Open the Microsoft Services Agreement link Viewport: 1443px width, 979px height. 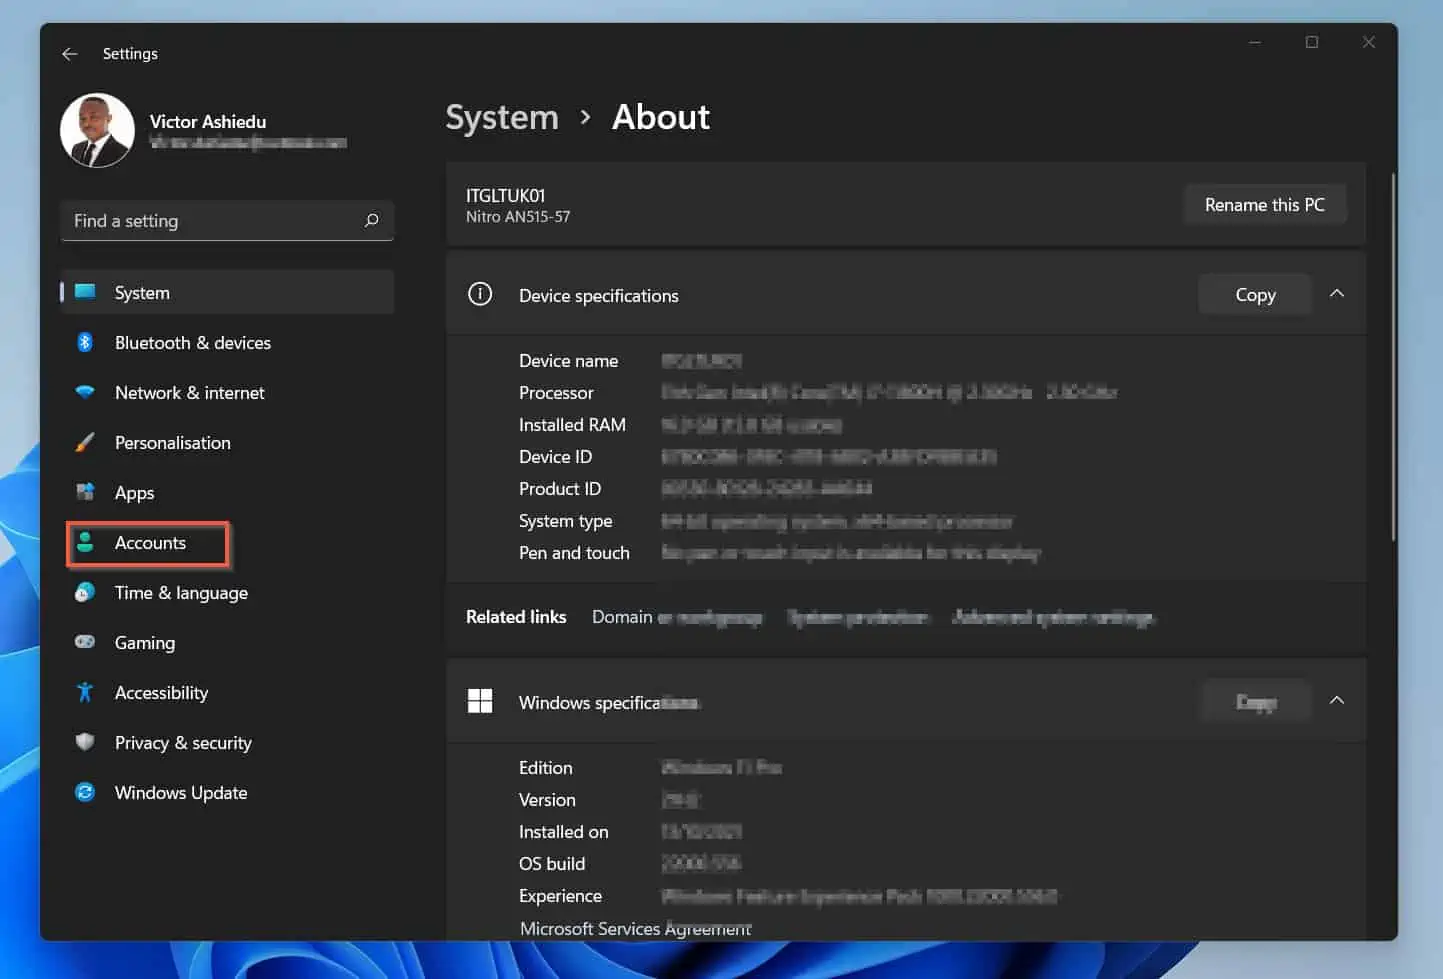[635, 929]
